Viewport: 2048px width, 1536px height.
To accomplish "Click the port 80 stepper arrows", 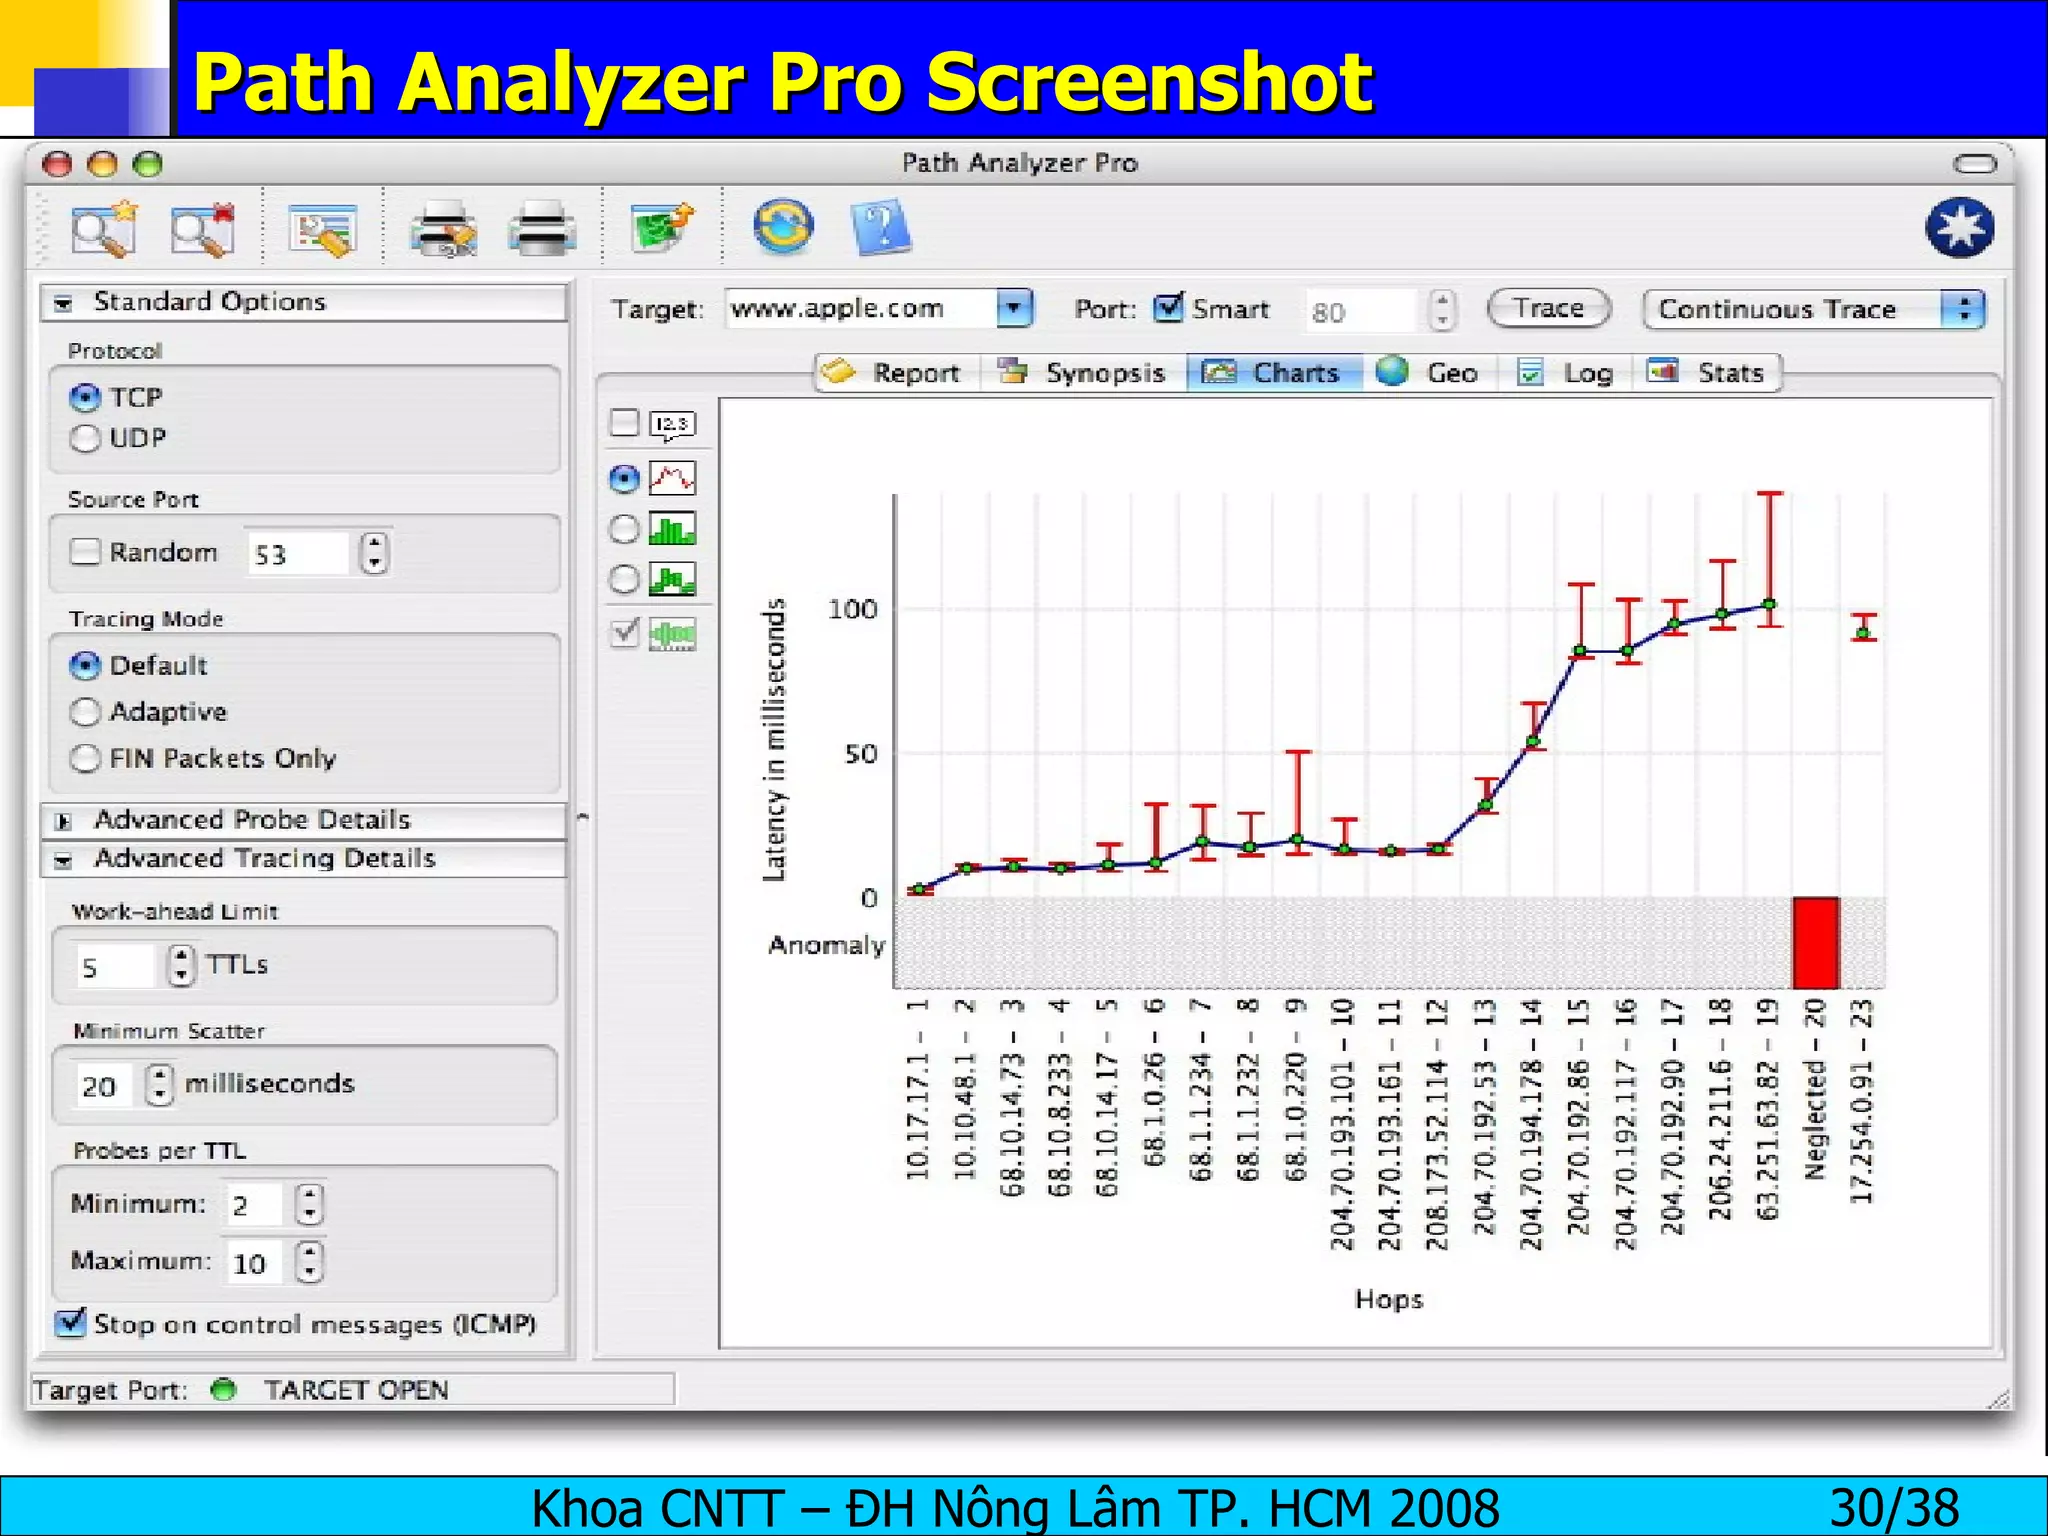I will coord(1441,310).
